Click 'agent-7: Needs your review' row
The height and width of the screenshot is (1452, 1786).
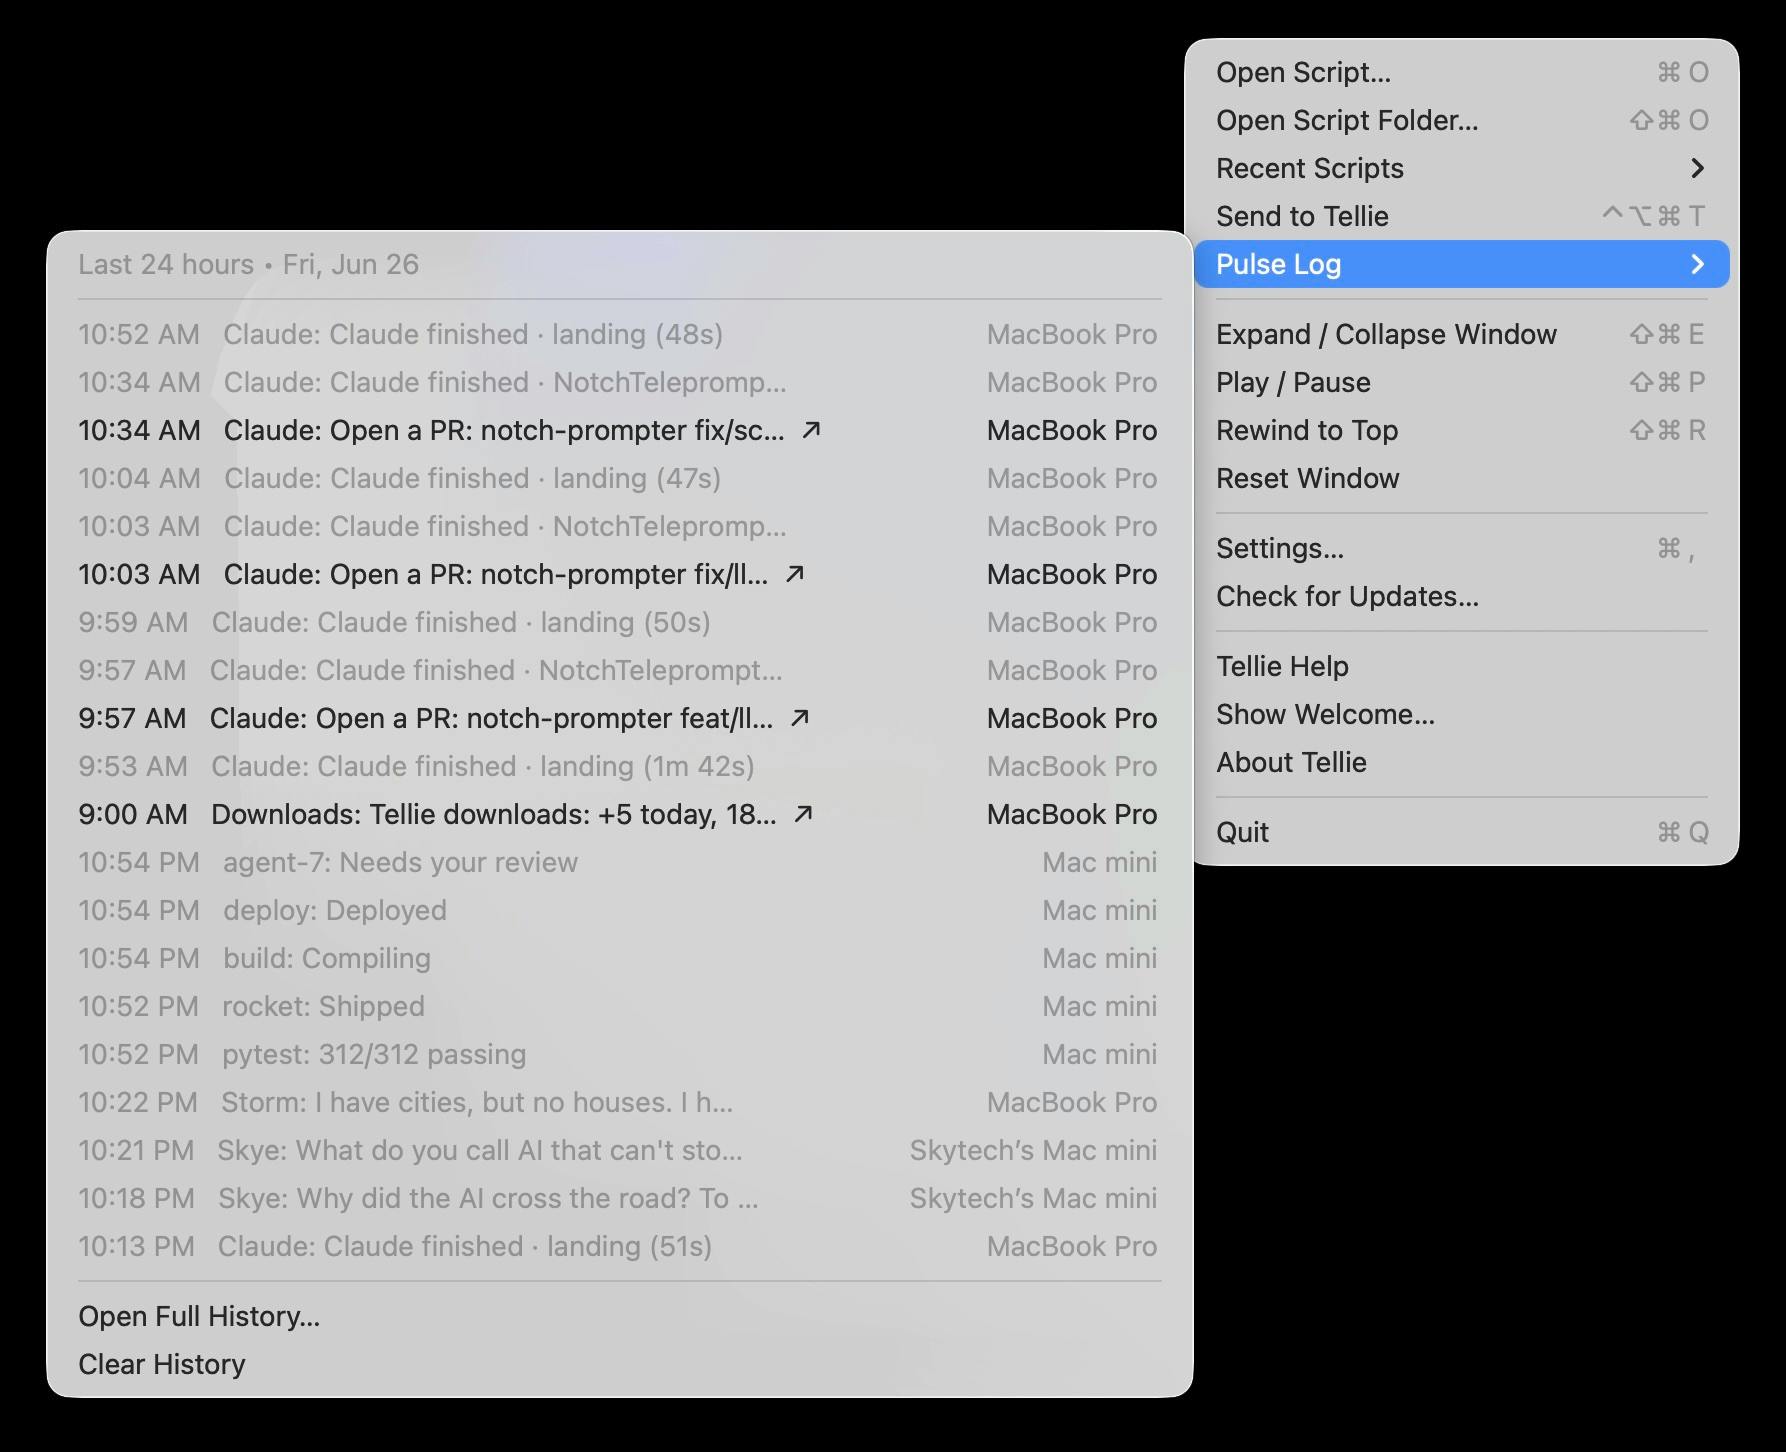620,862
